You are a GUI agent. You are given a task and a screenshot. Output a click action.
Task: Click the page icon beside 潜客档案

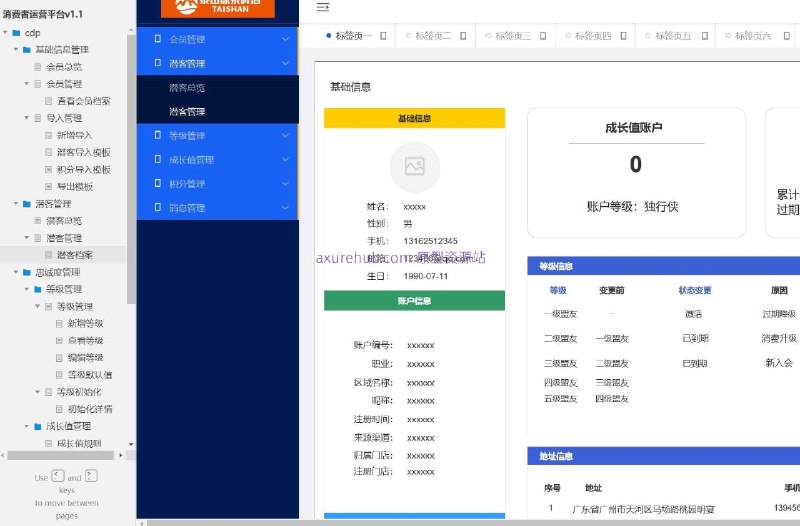pyautogui.click(x=48, y=255)
